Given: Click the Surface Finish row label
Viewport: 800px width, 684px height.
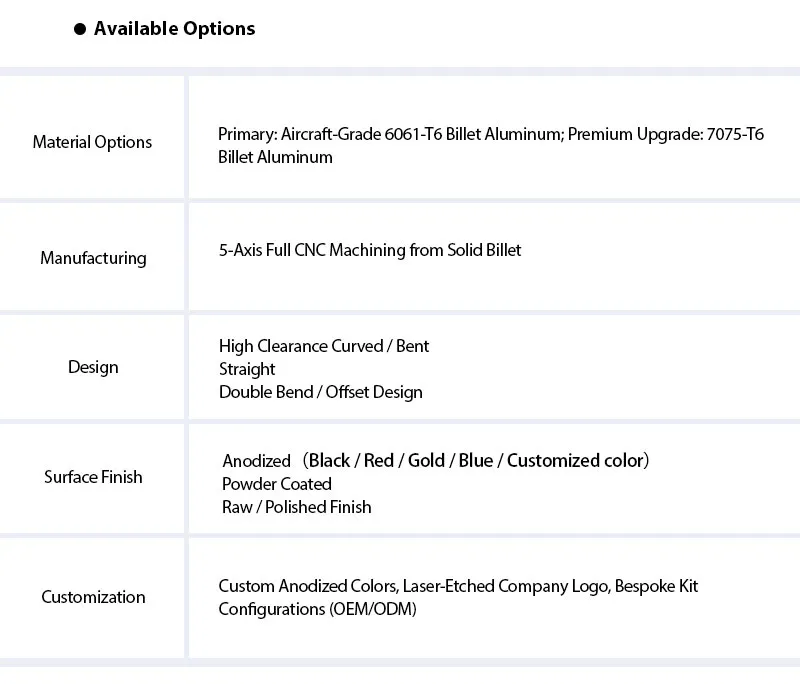Looking at the screenshot, I should 93,477.
